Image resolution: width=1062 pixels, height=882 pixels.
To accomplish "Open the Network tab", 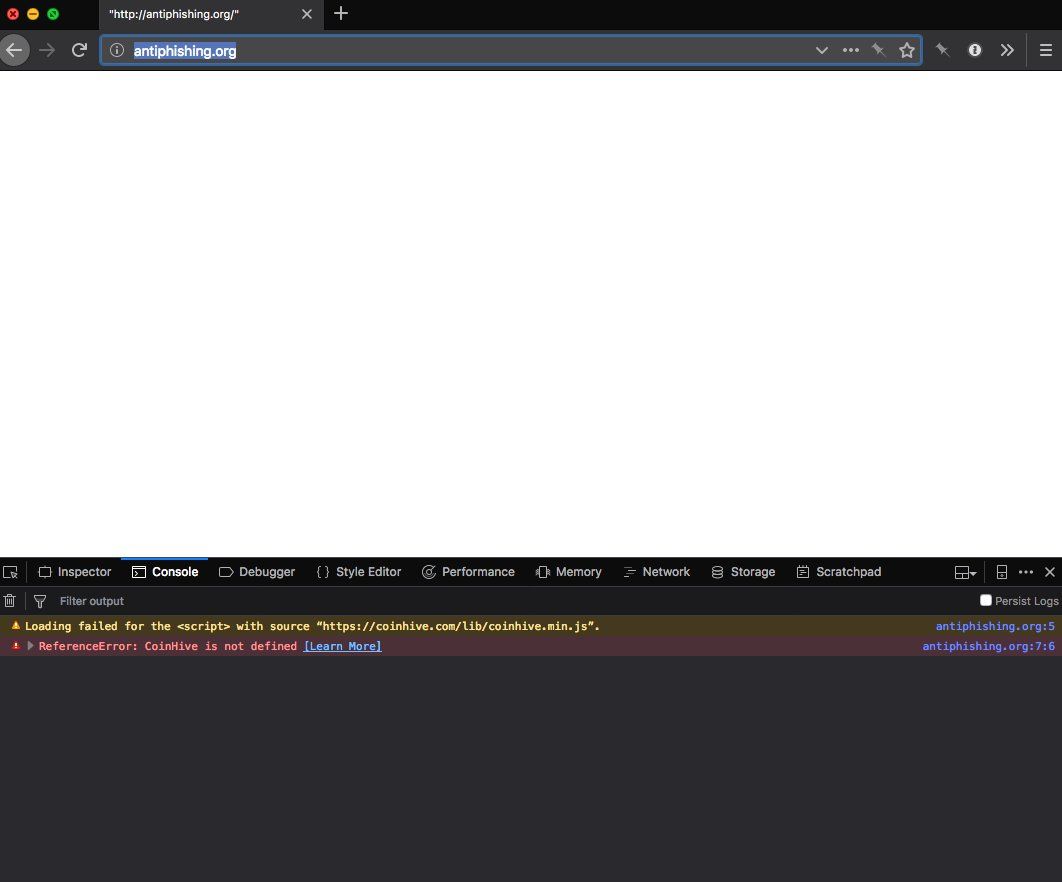I will click(656, 572).
